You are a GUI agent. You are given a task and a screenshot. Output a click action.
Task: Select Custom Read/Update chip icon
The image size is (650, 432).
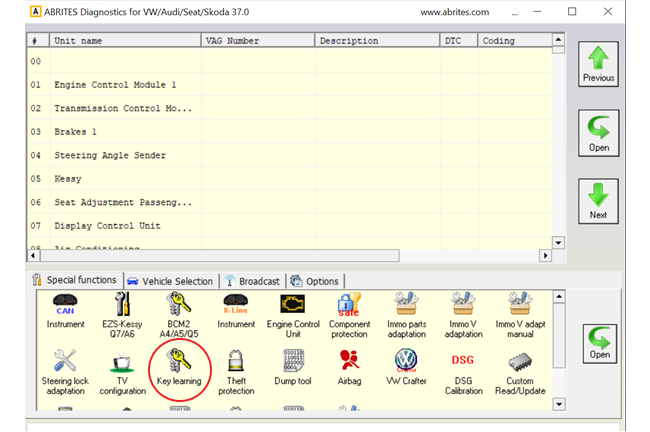[520, 372]
